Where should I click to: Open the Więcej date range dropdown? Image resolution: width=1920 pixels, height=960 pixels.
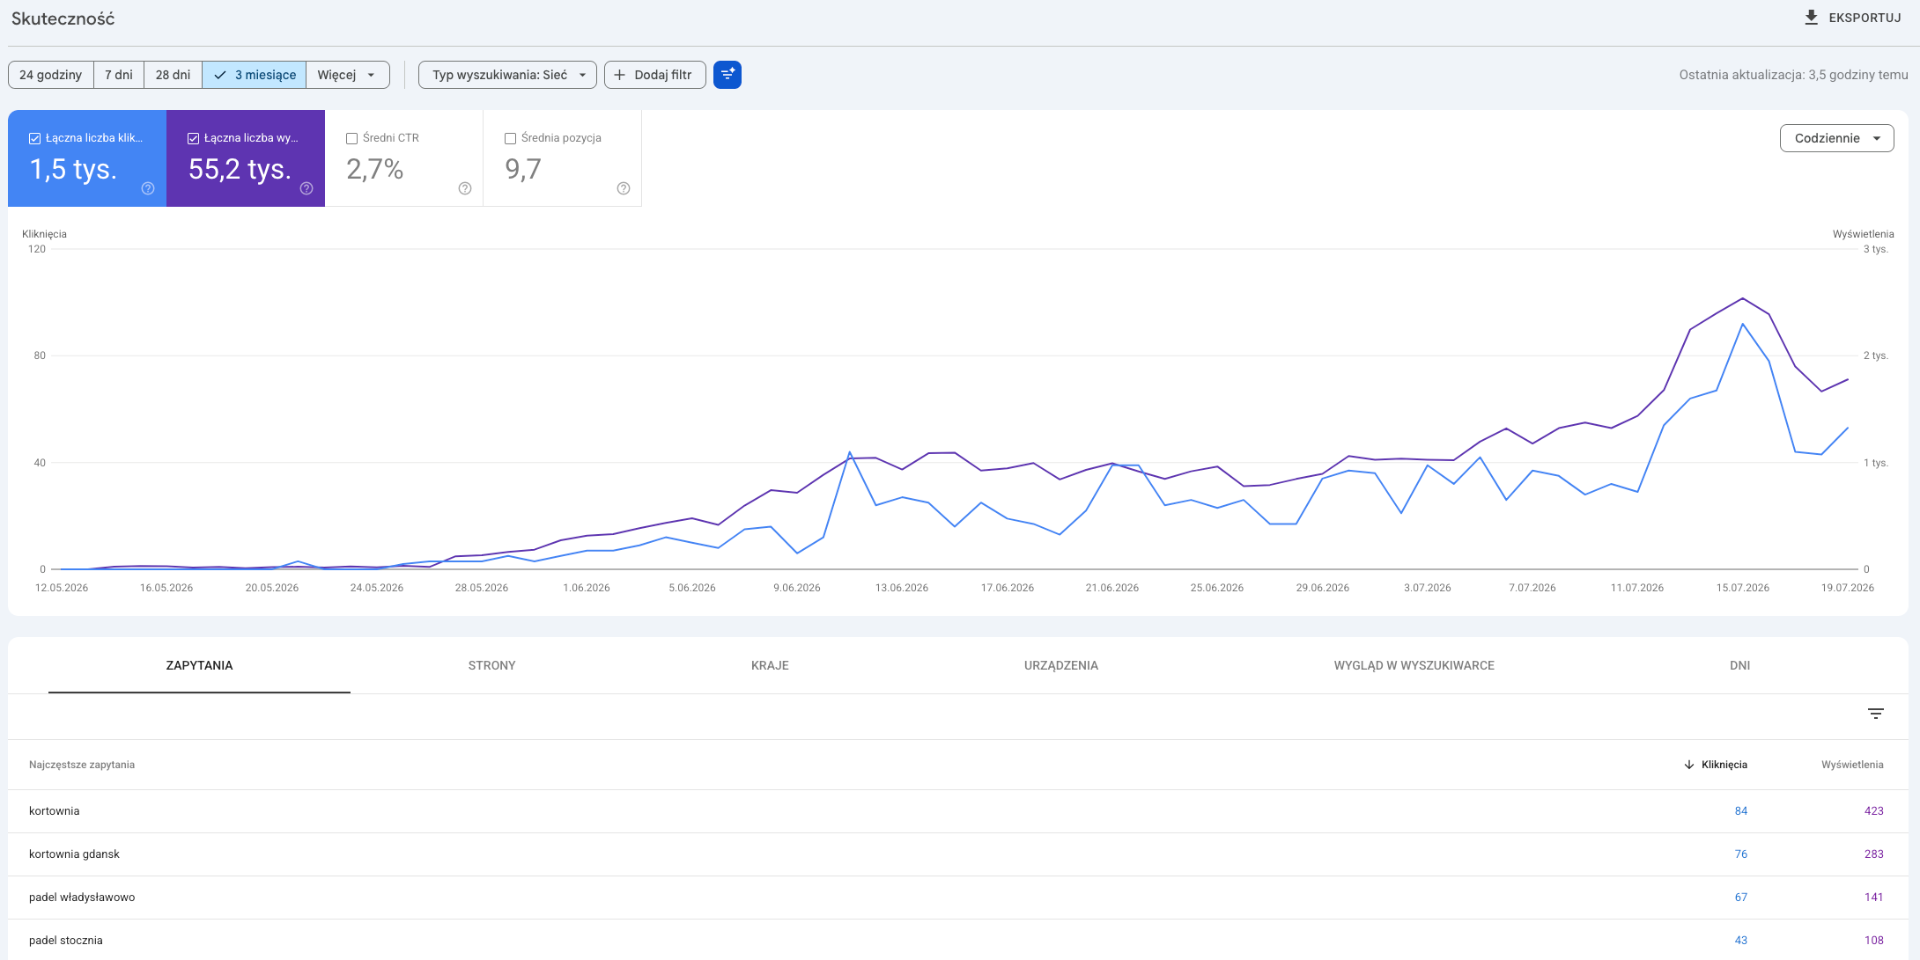pyautogui.click(x=347, y=75)
